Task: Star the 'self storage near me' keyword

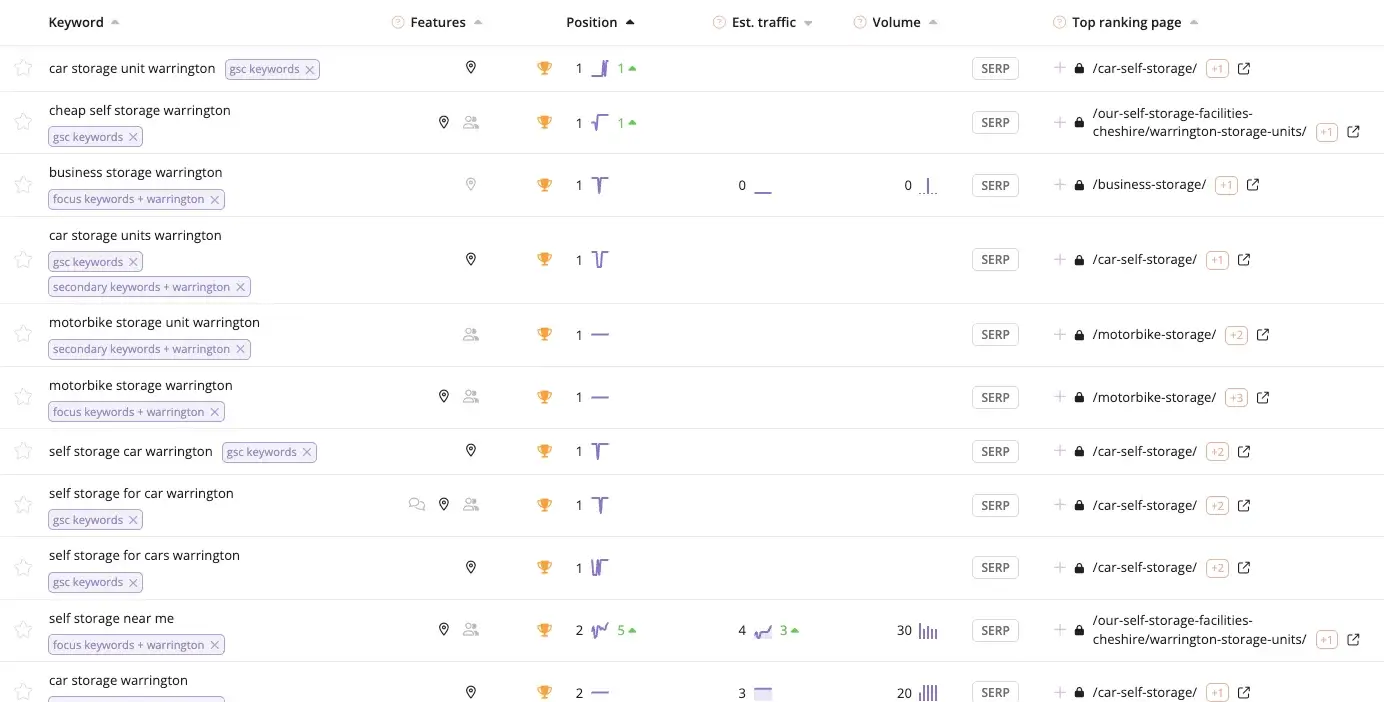Action: coord(23,630)
